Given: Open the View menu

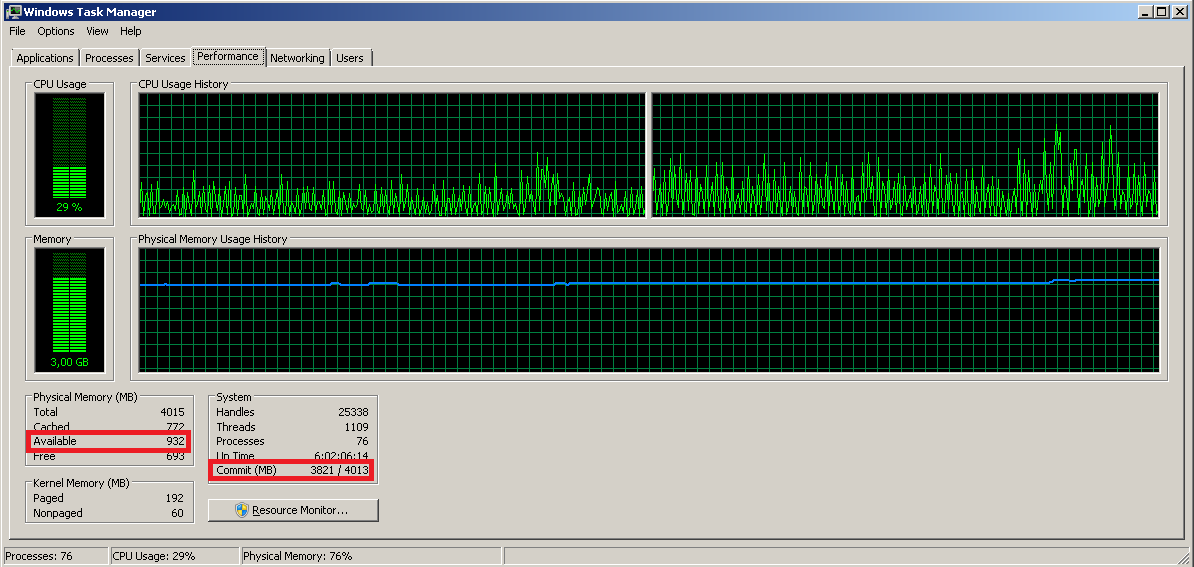Looking at the screenshot, I should click(x=97, y=31).
